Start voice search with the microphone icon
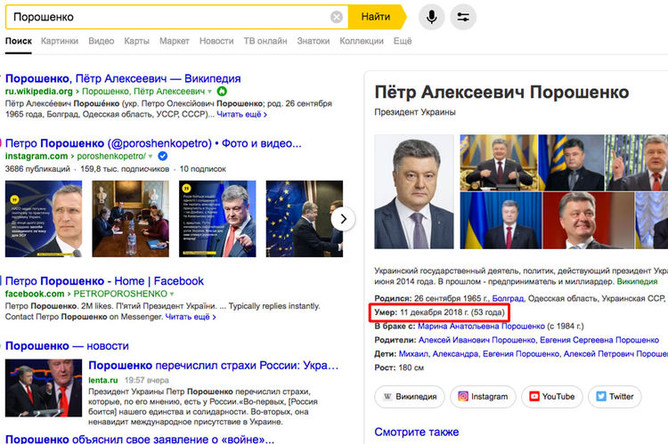The height and width of the screenshot is (444, 668). click(x=432, y=17)
